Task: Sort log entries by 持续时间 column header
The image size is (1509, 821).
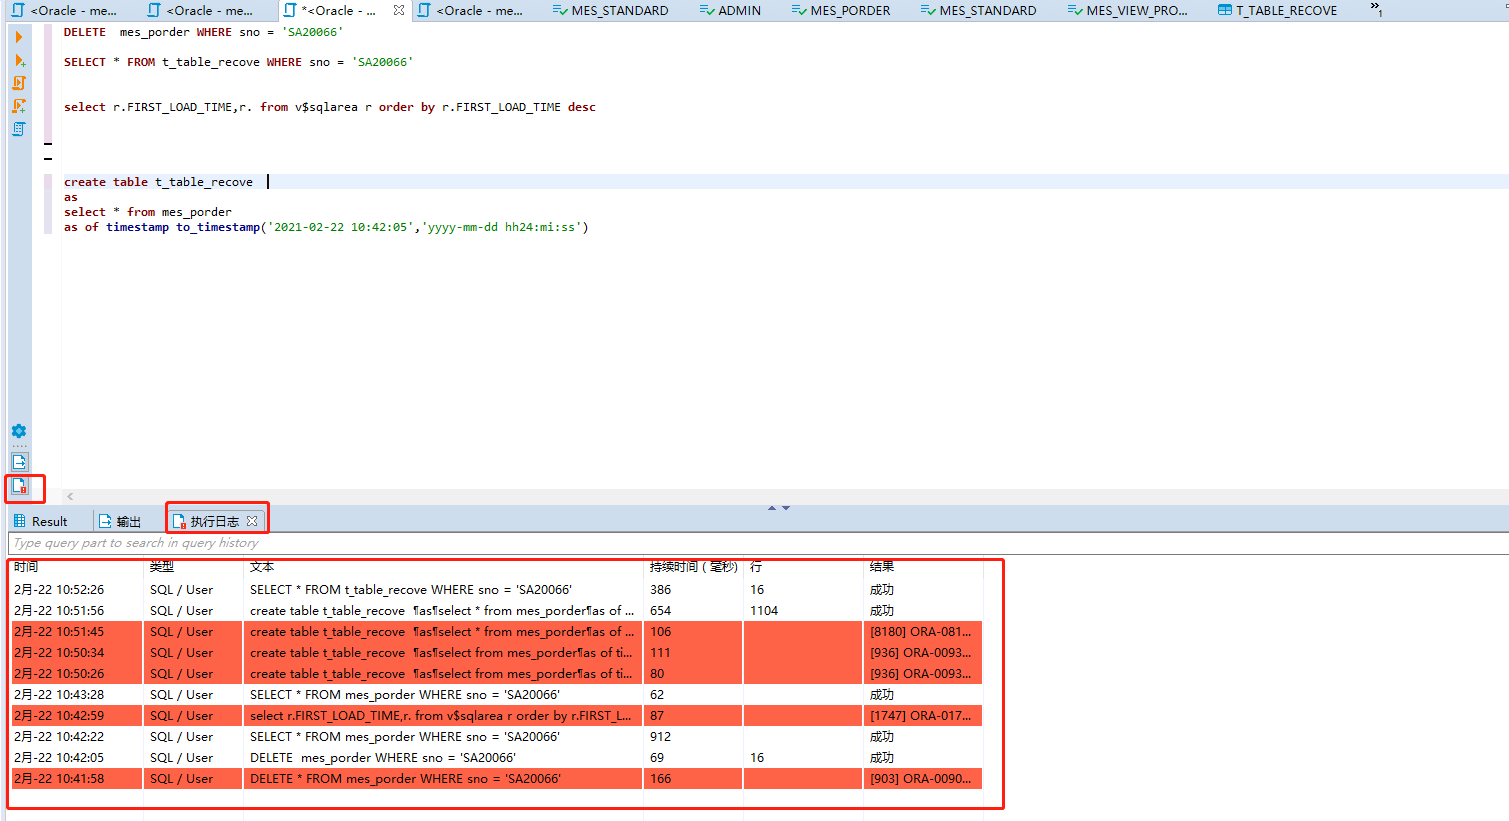Action: pos(695,566)
